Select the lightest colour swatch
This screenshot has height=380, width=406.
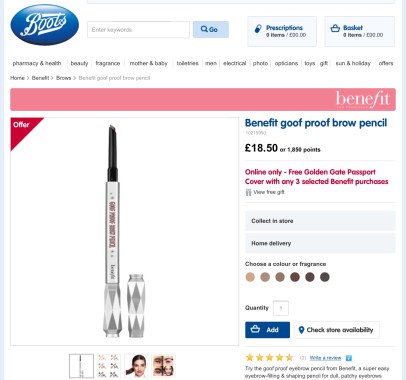pyautogui.click(x=250, y=277)
